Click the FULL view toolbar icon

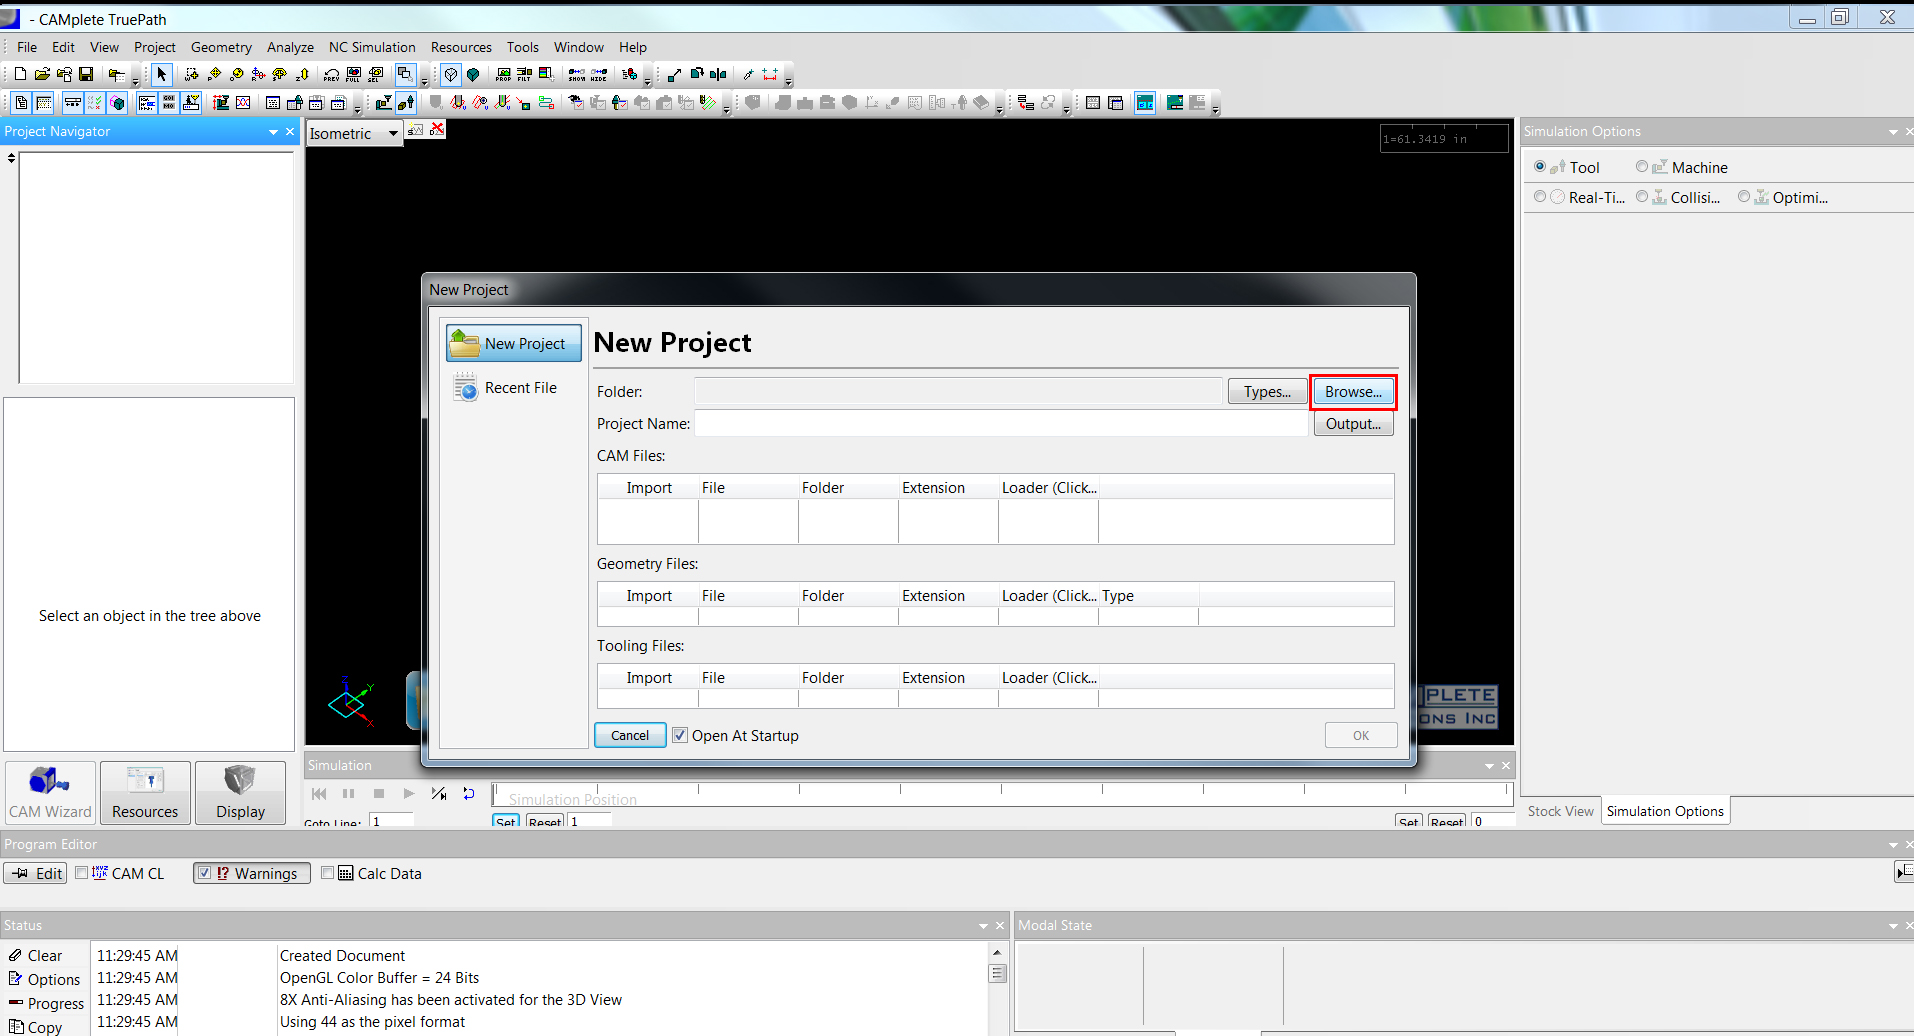354,75
